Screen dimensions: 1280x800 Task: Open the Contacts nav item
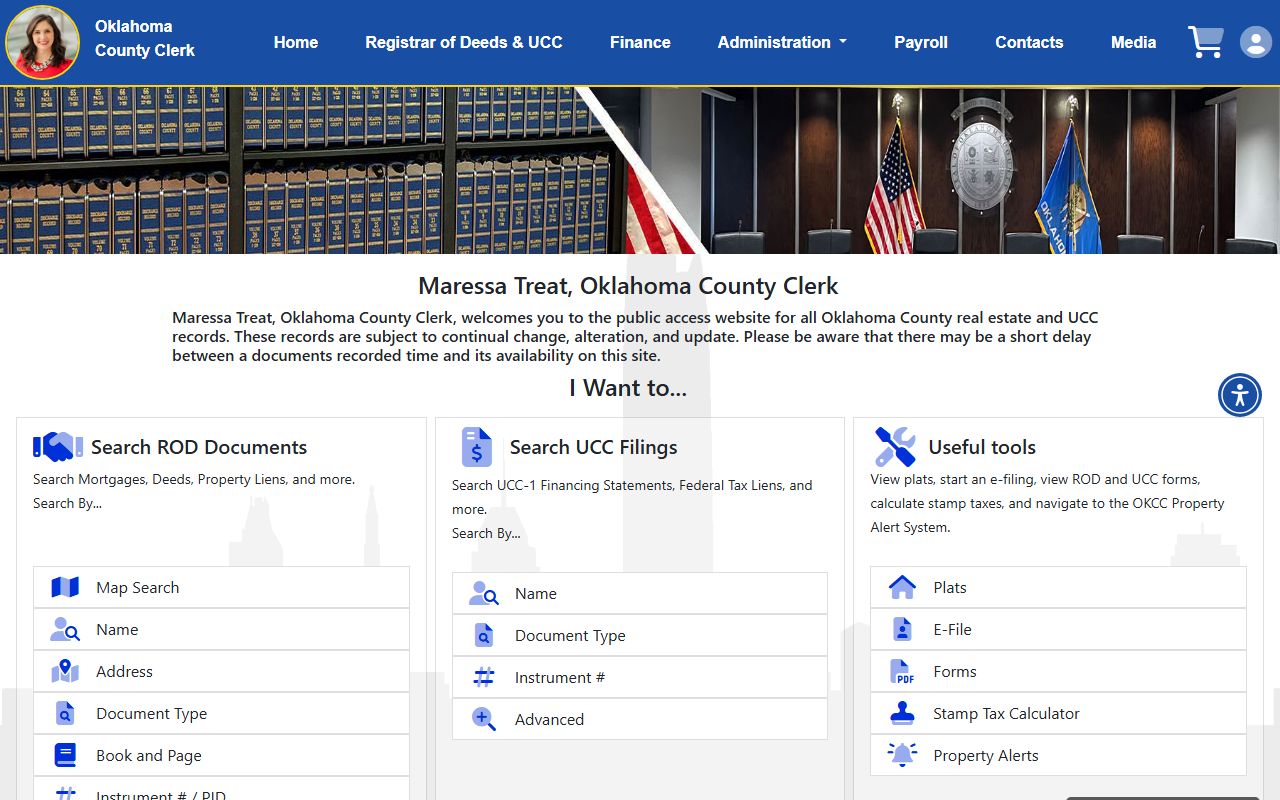(x=1029, y=42)
